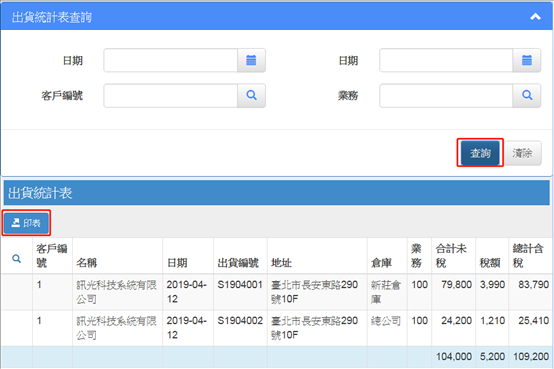Click the 5,200 summary tax total
This screenshot has width=554, height=369.
pyautogui.click(x=492, y=356)
